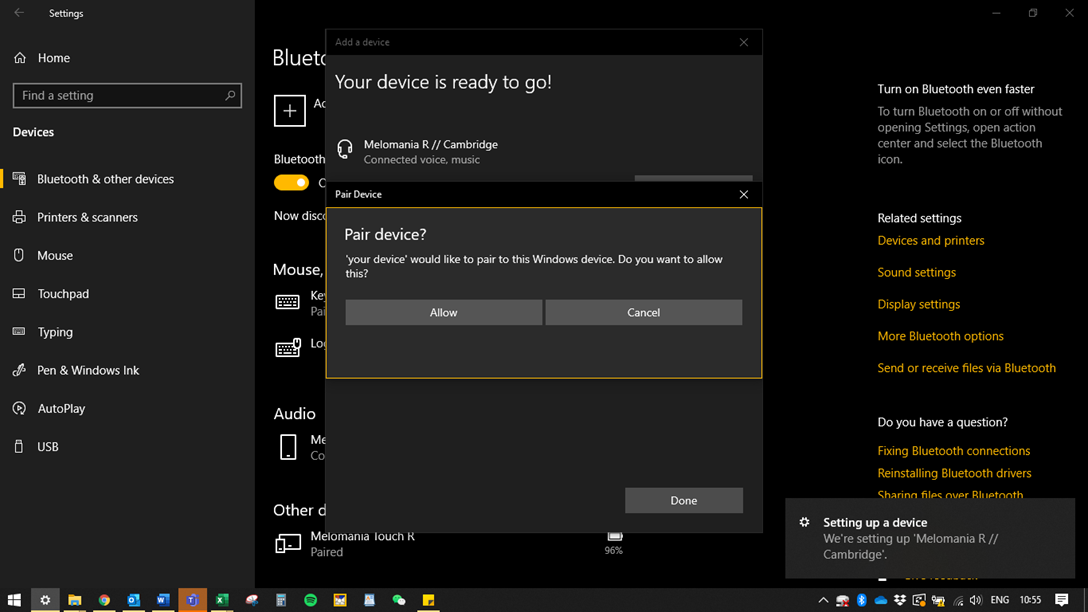Click the Find a setting search box
Viewport: 1088px width, 612px height.
tap(120, 96)
